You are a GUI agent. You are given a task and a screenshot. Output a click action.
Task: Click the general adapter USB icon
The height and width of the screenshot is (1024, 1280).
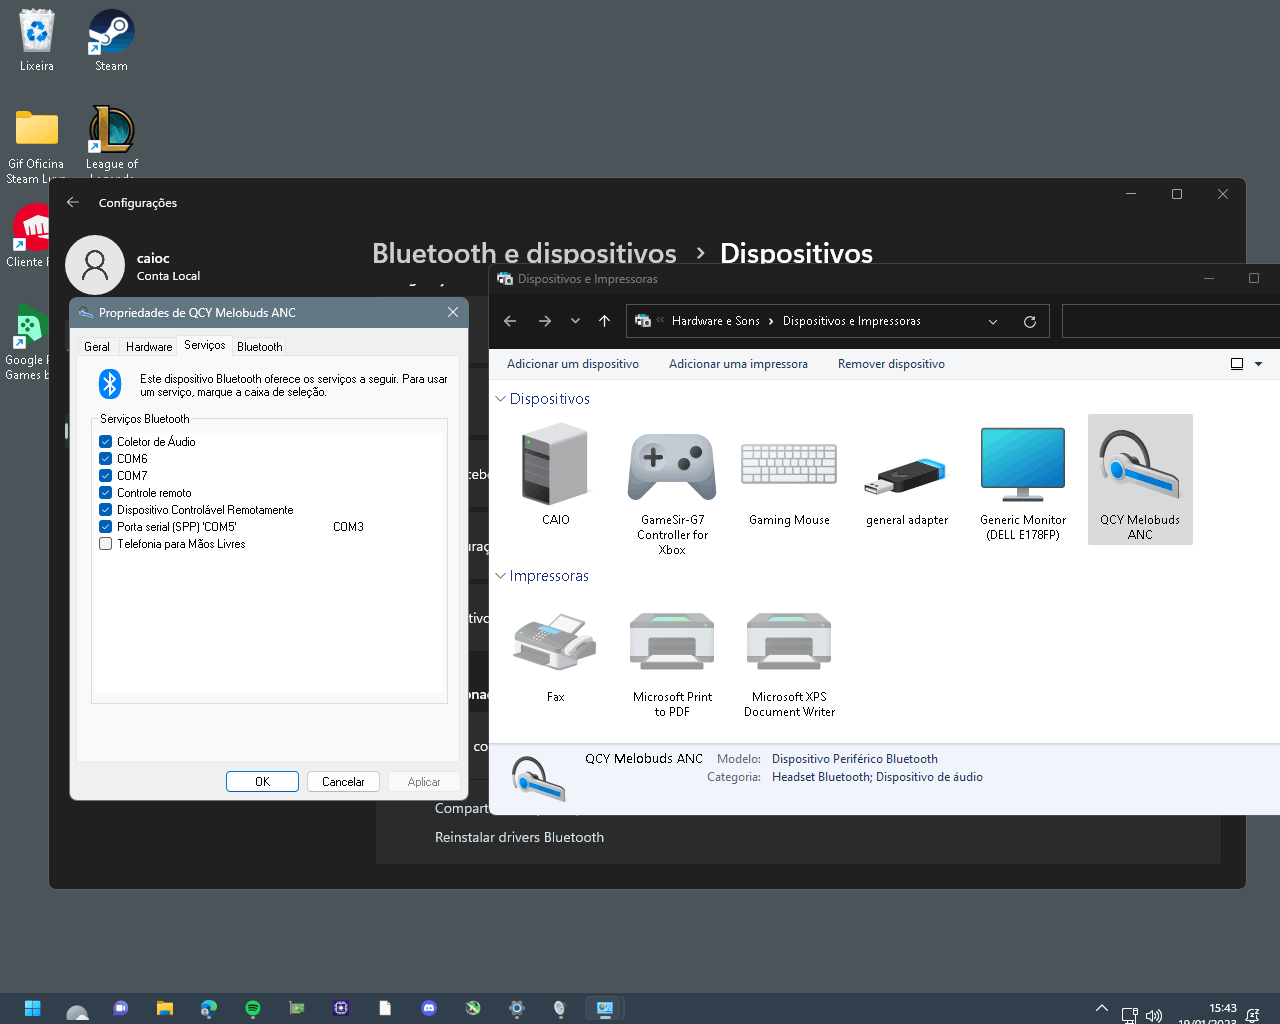[x=906, y=476]
